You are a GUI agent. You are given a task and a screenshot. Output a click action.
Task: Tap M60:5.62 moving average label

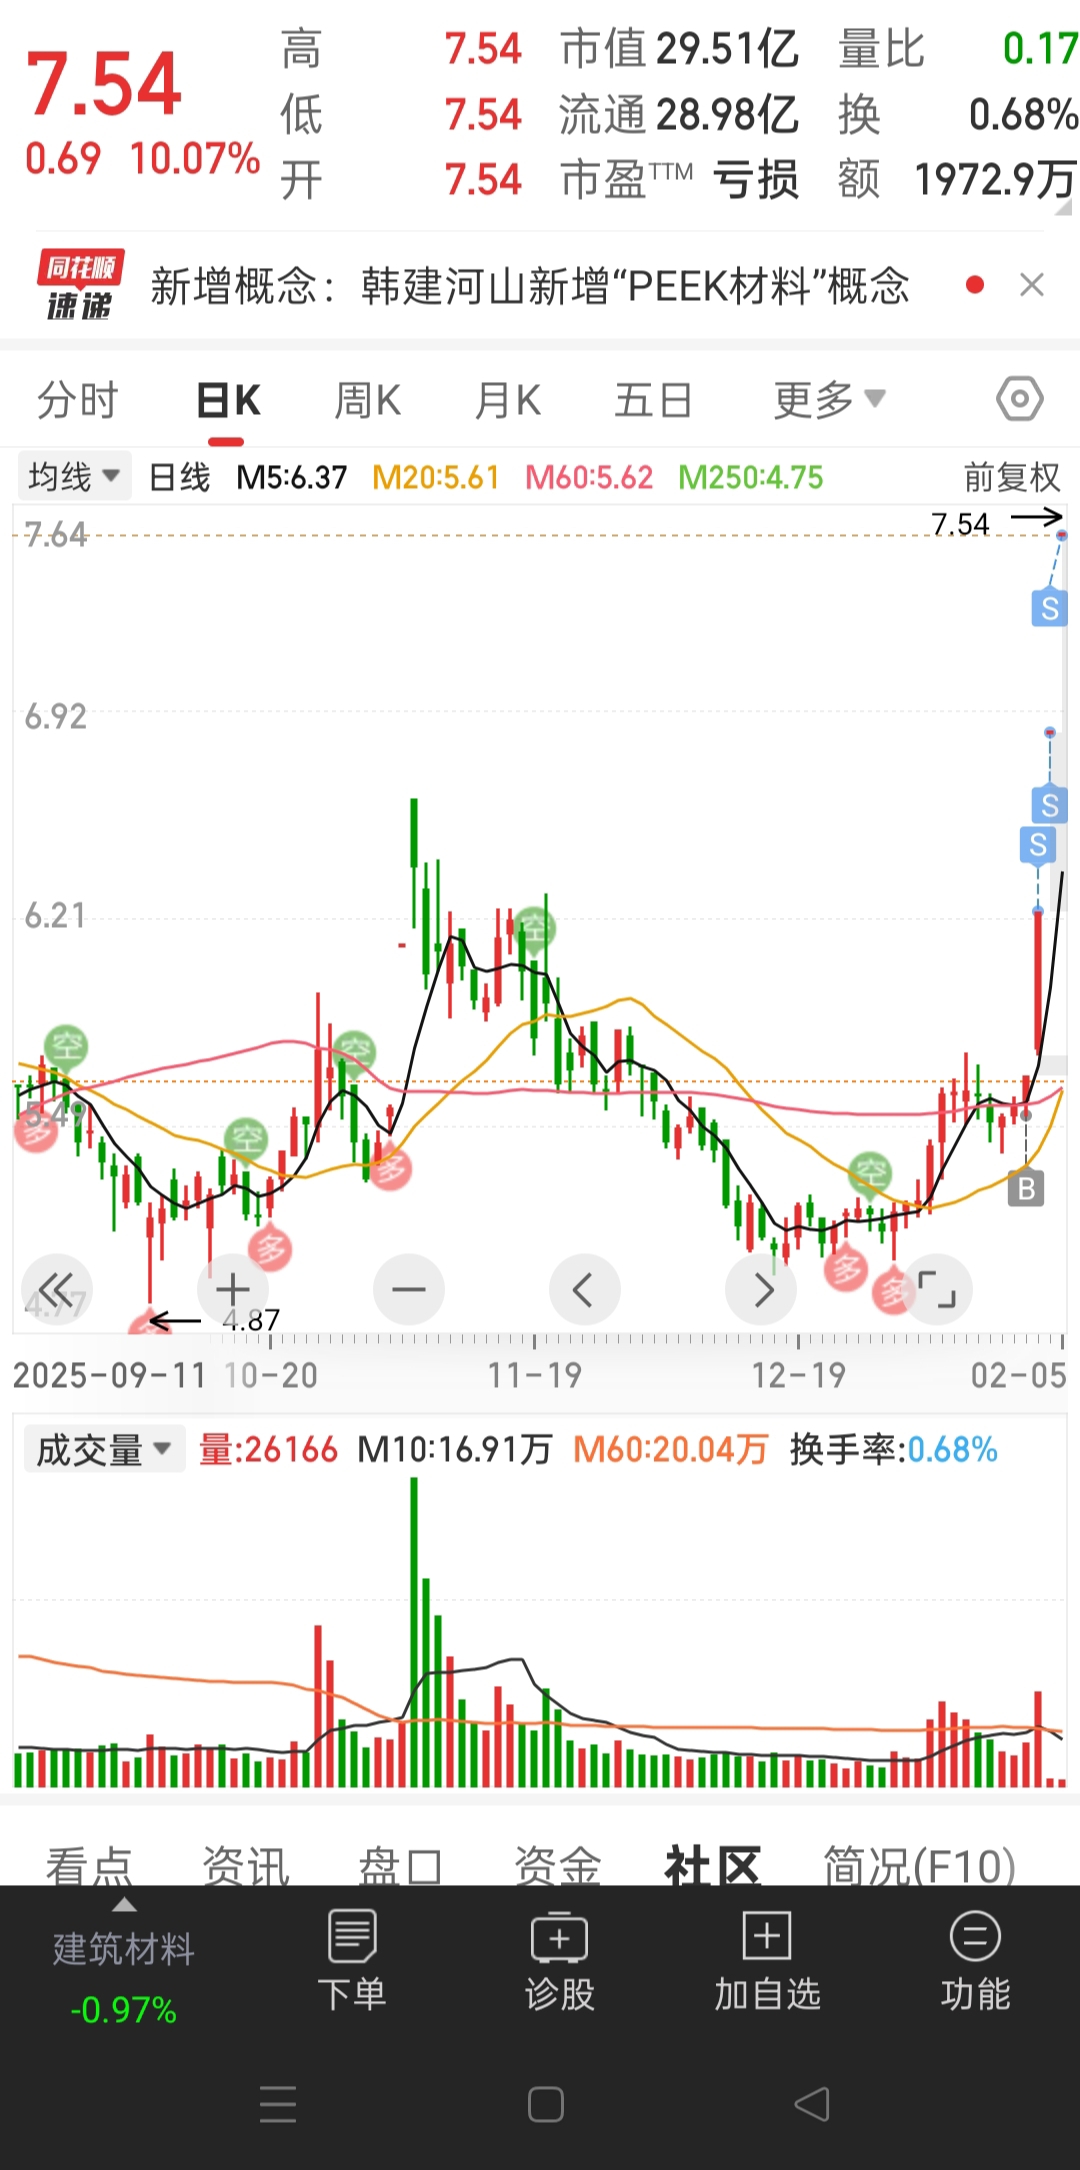click(589, 477)
